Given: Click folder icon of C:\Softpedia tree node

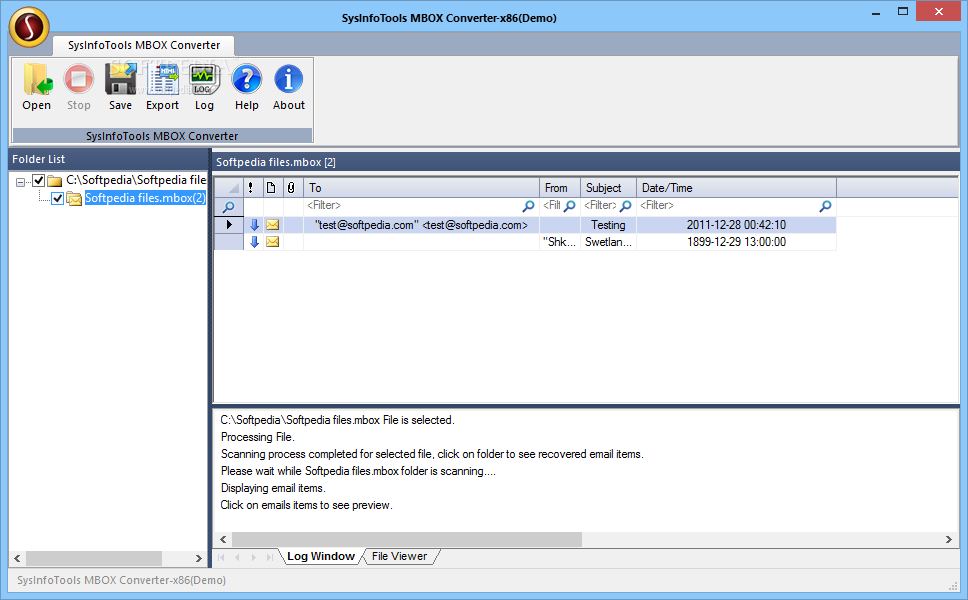Looking at the screenshot, I should click(55, 180).
